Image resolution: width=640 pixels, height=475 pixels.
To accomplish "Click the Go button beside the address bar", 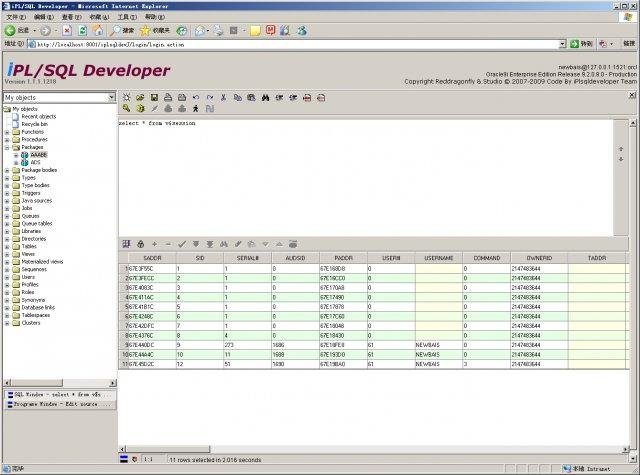I will [x=581, y=44].
